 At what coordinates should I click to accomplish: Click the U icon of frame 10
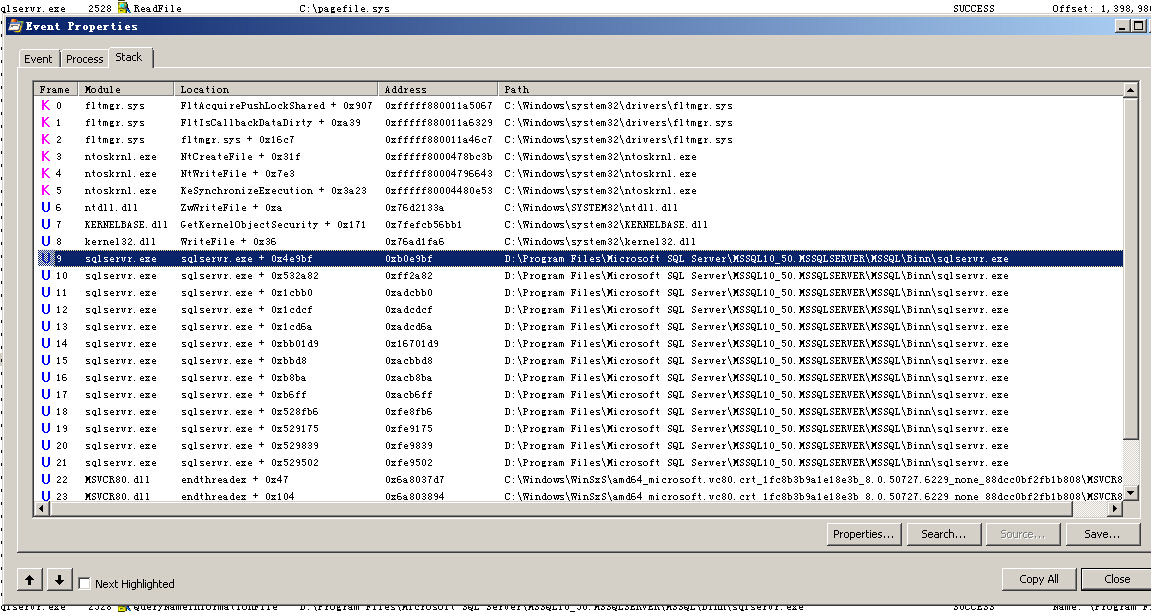coord(46,275)
